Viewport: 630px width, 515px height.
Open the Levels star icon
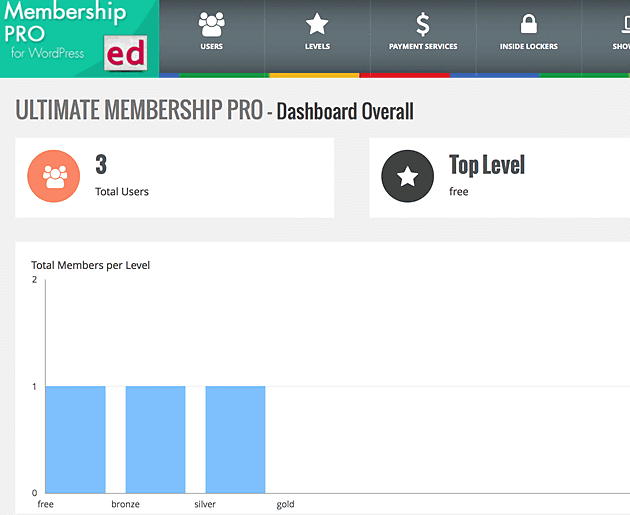[x=317, y=24]
